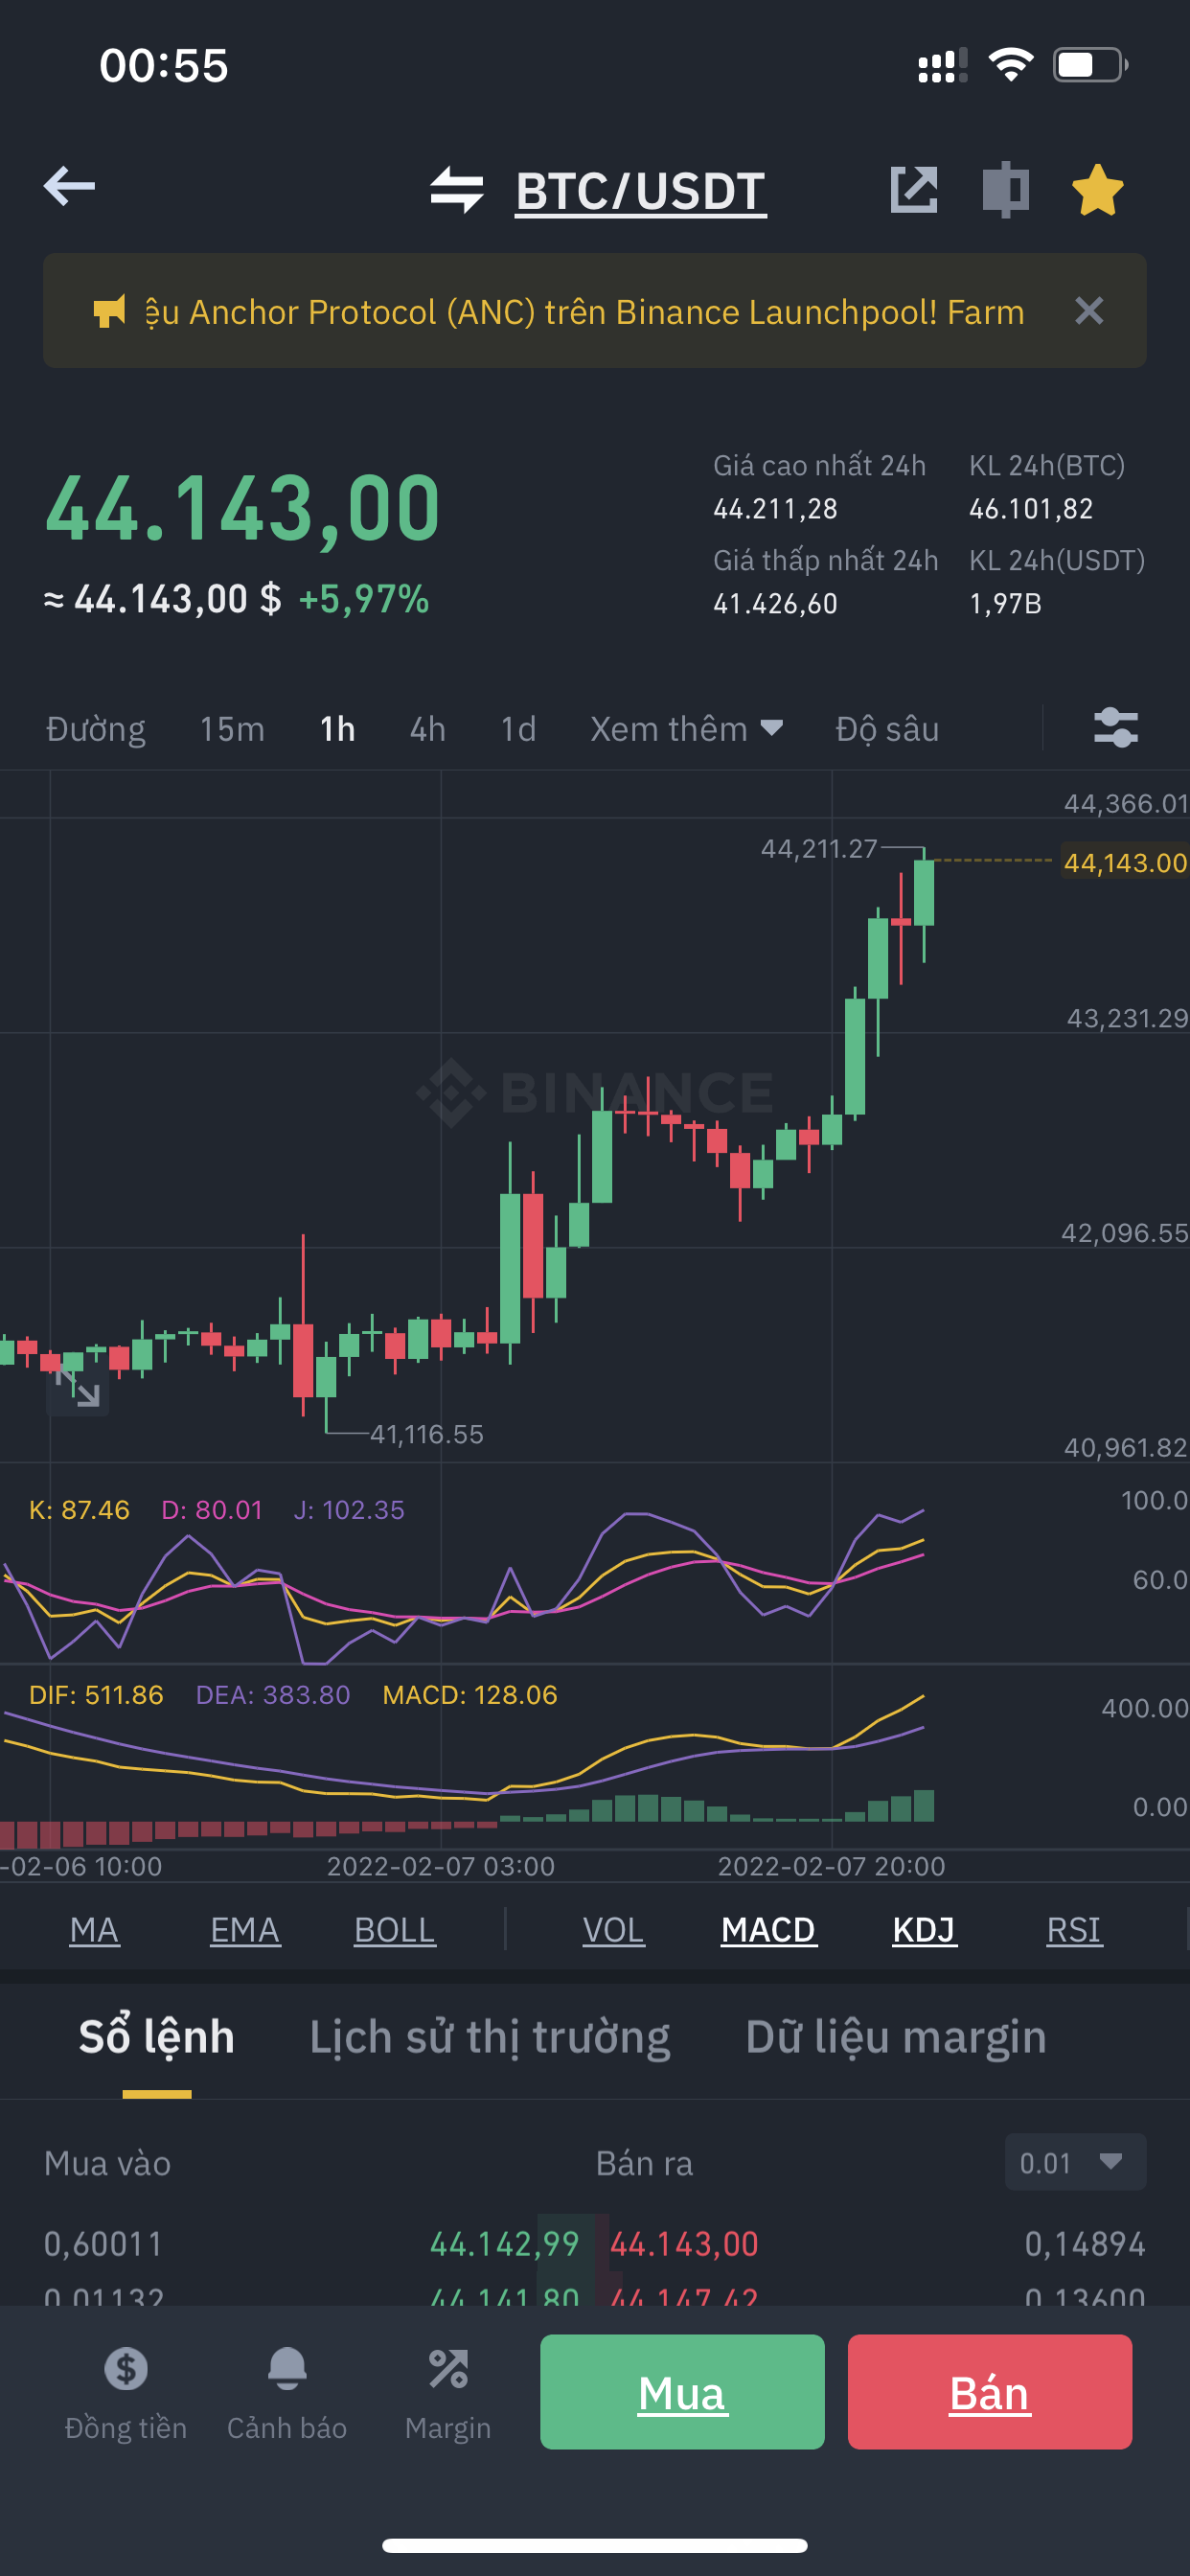This screenshot has height=2576, width=1190.
Task: Tap the bid amount 0,60011
Action: click(103, 2243)
